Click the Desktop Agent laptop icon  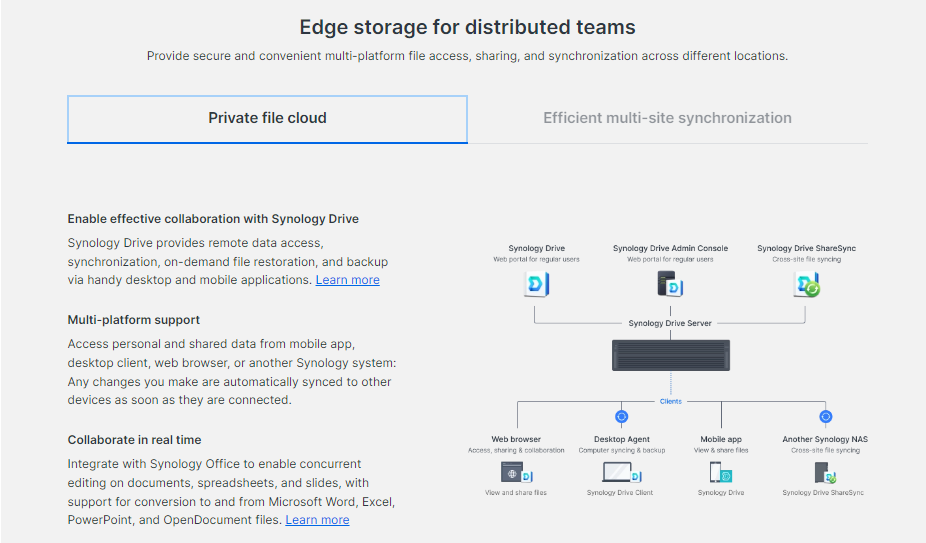pyautogui.click(x=621, y=473)
